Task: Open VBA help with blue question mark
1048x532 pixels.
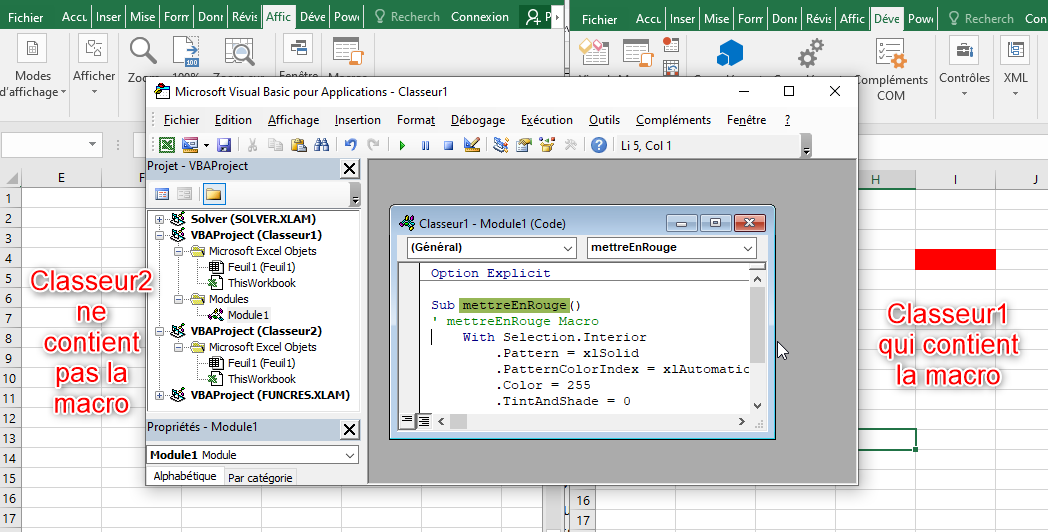Action: pos(599,145)
